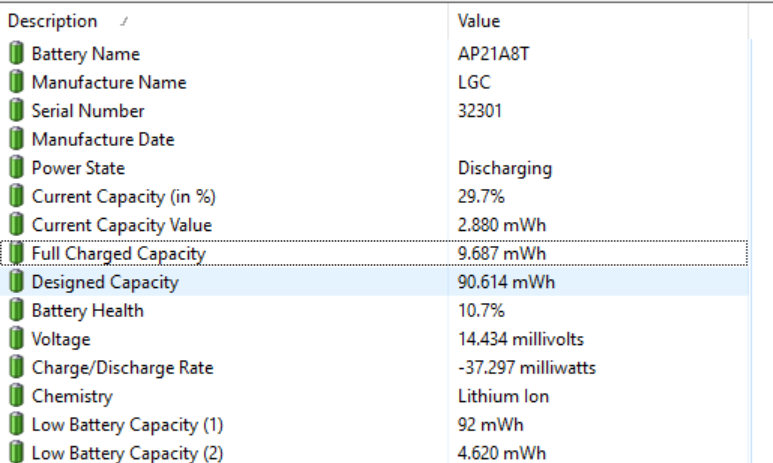773x463 pixels.
Task: Click the battery icon beside Current Capacity Value
Action: click(x=16, y=225)
